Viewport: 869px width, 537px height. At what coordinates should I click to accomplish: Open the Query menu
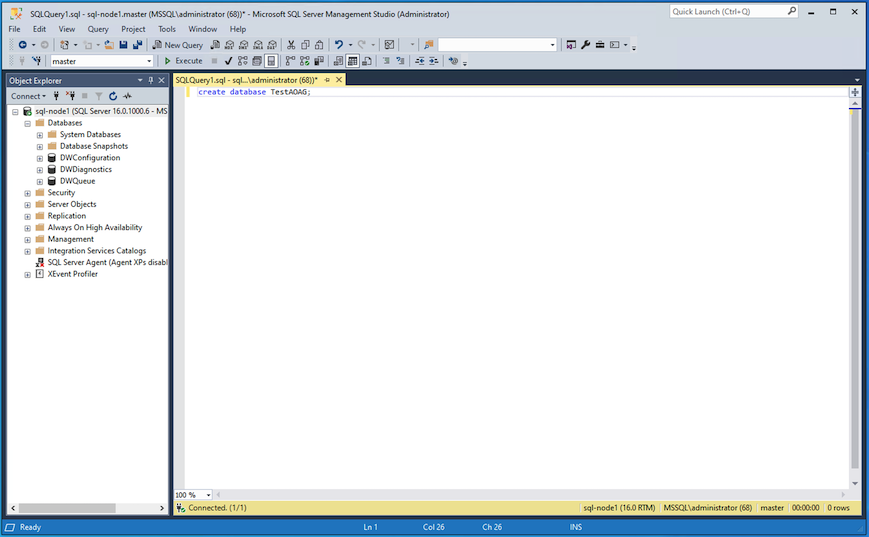pyautogui.click(x=98, y=29)
